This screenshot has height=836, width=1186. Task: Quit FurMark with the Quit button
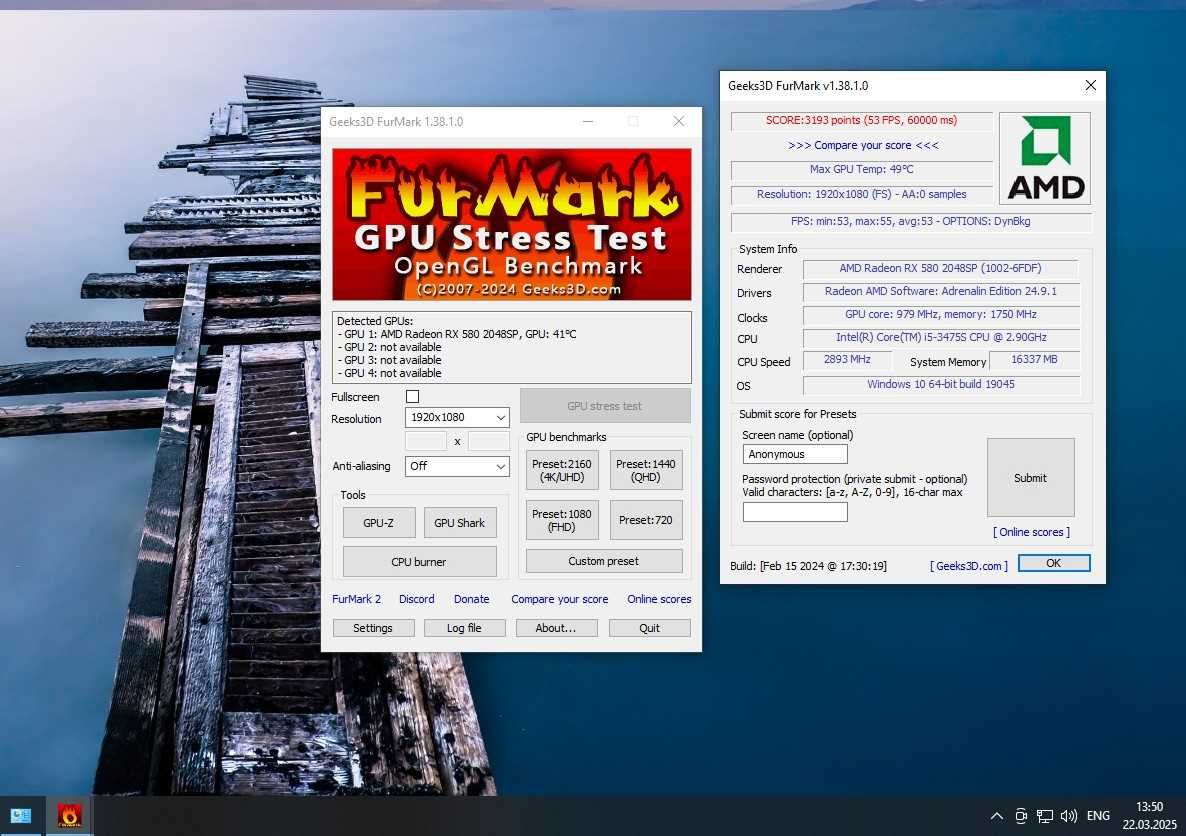(650, 628)
